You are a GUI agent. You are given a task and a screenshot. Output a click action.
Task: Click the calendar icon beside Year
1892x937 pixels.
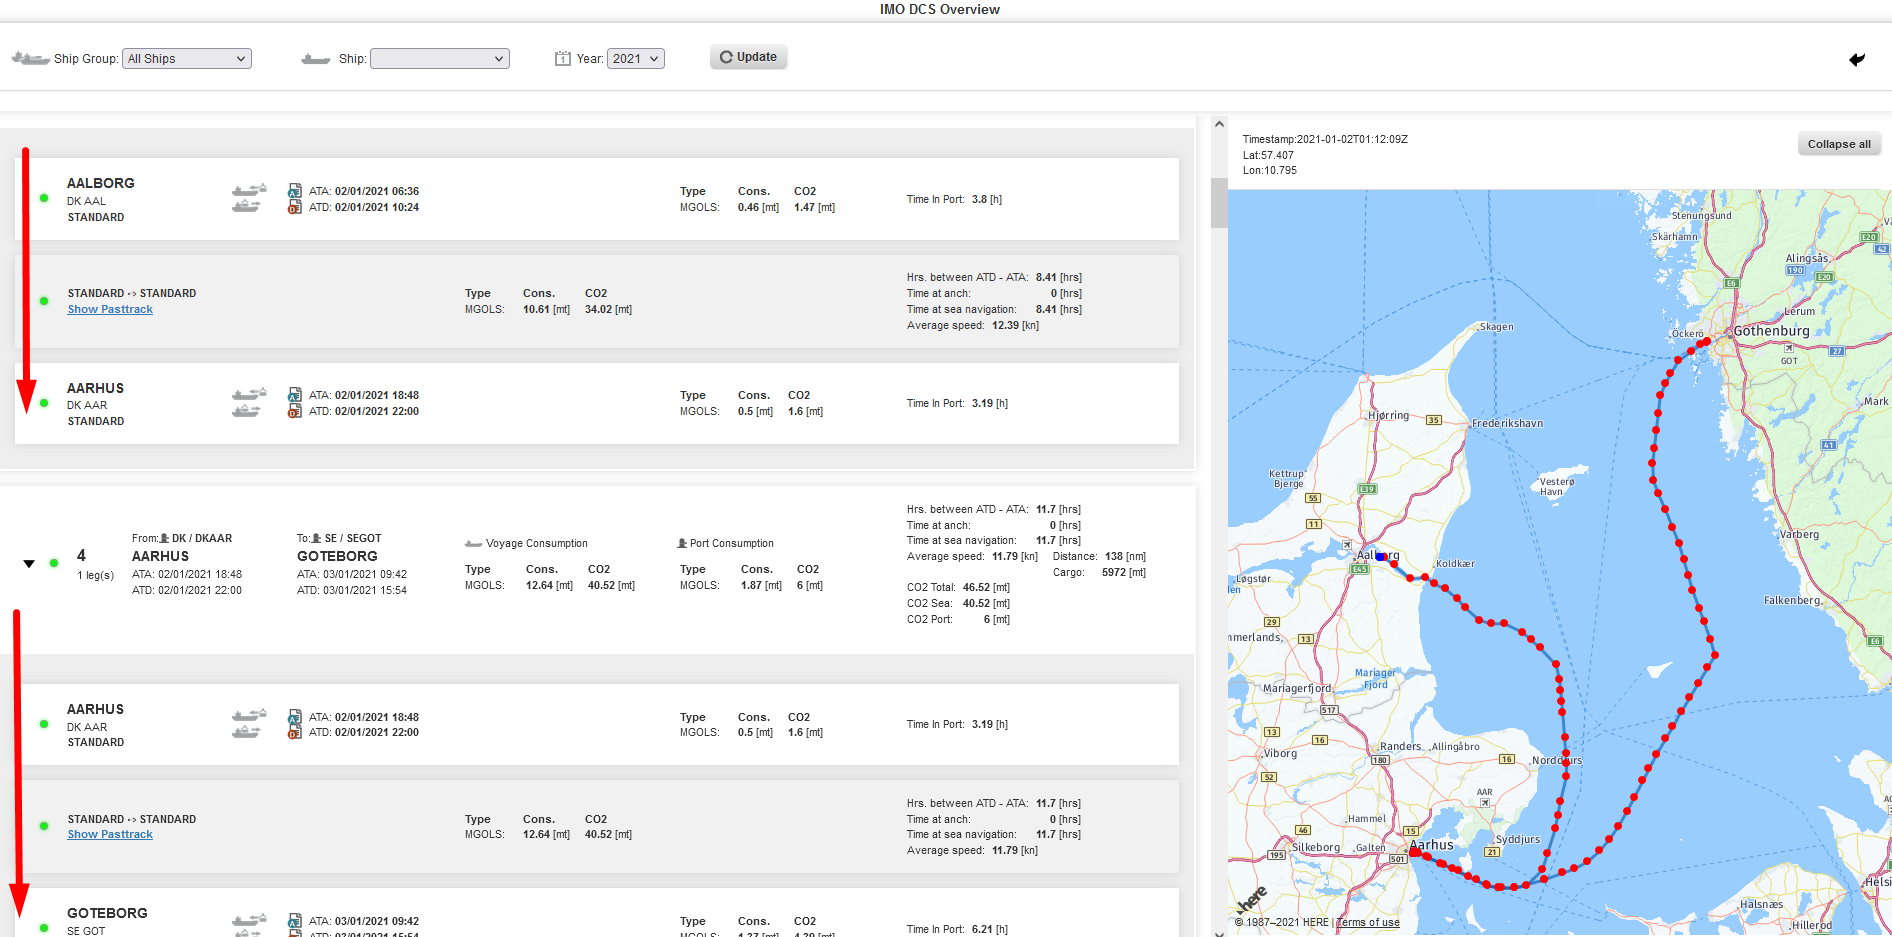pyautogui.click(x=563, y=59)
